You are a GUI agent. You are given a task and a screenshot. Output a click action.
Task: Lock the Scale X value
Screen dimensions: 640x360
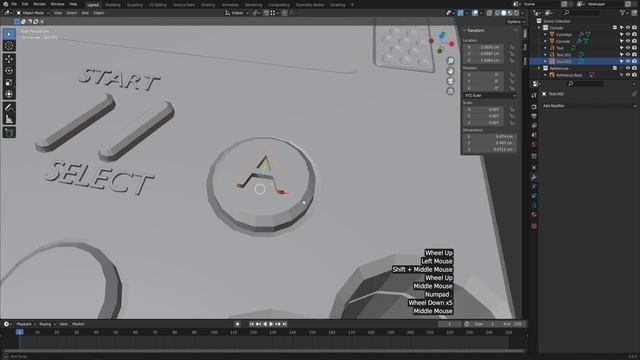click(x=512, y=110)
